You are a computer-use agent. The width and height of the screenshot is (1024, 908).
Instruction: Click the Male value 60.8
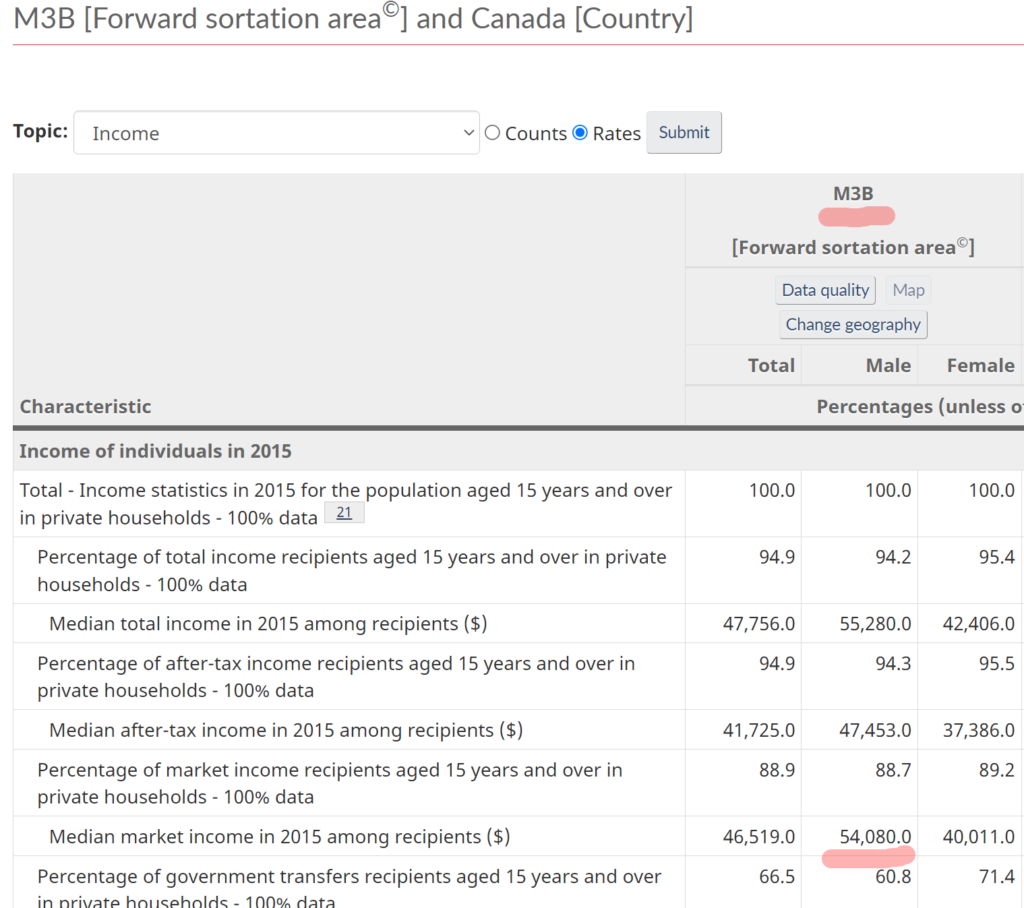point(893,877)
